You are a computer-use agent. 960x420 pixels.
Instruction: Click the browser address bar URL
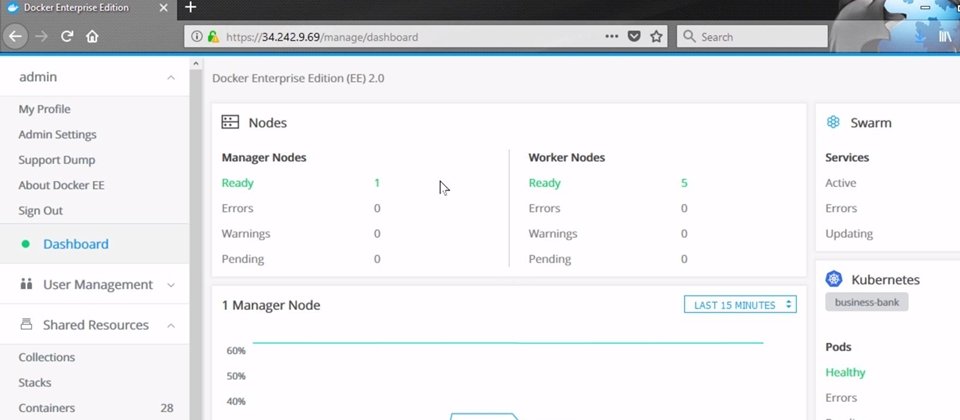tap(322, 37)
